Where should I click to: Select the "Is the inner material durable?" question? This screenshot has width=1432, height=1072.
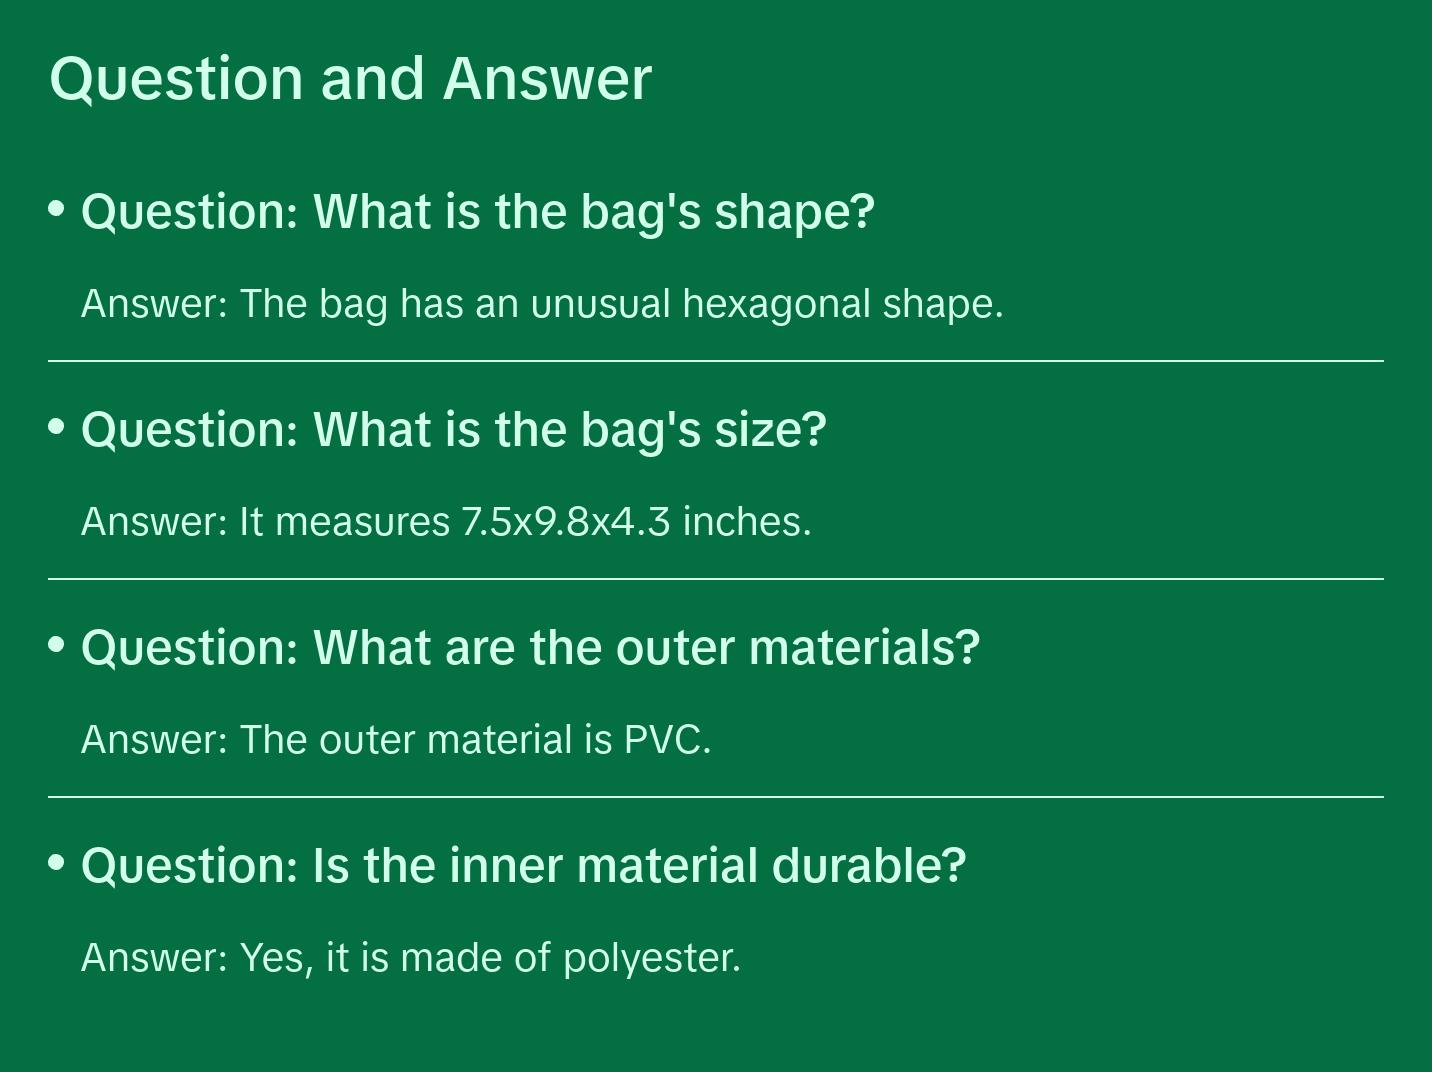[523, 866]
